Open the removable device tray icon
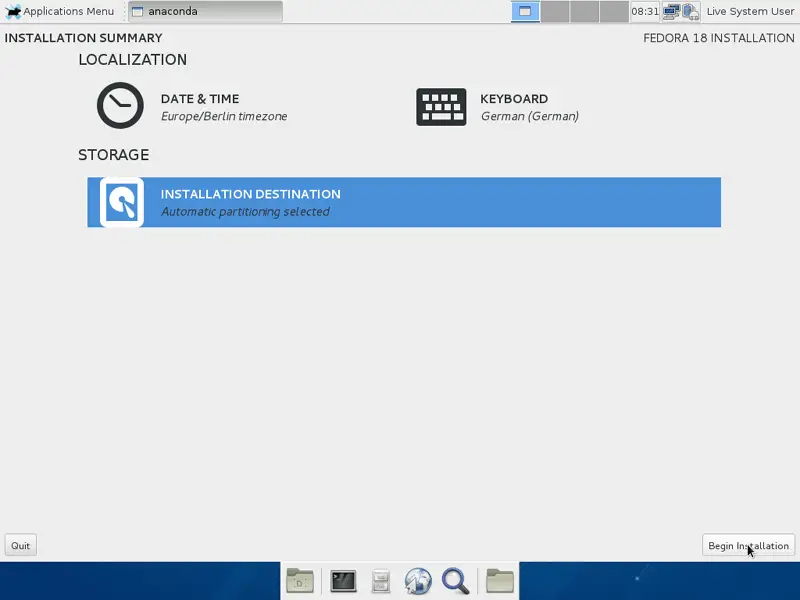800x600 pixels. coord(690,11)
